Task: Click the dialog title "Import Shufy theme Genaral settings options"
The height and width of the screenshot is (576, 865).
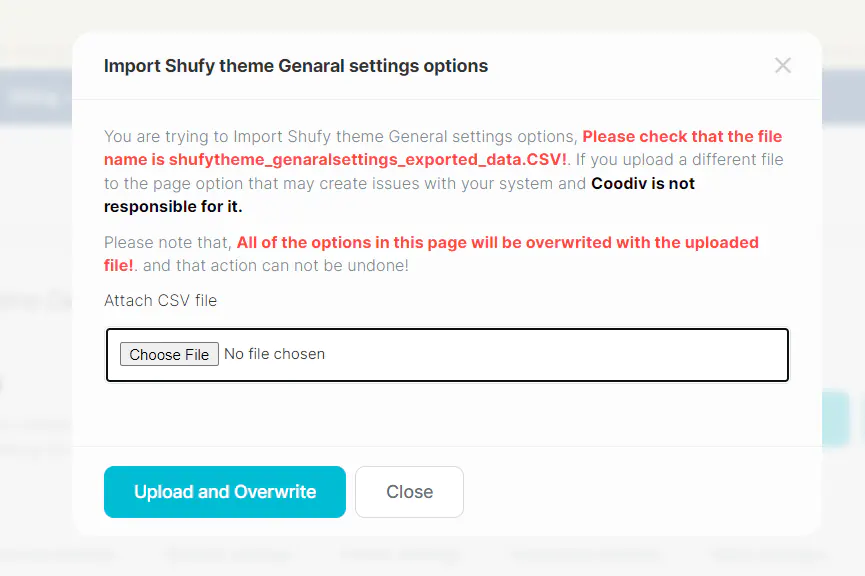Action: click(296, 66)
